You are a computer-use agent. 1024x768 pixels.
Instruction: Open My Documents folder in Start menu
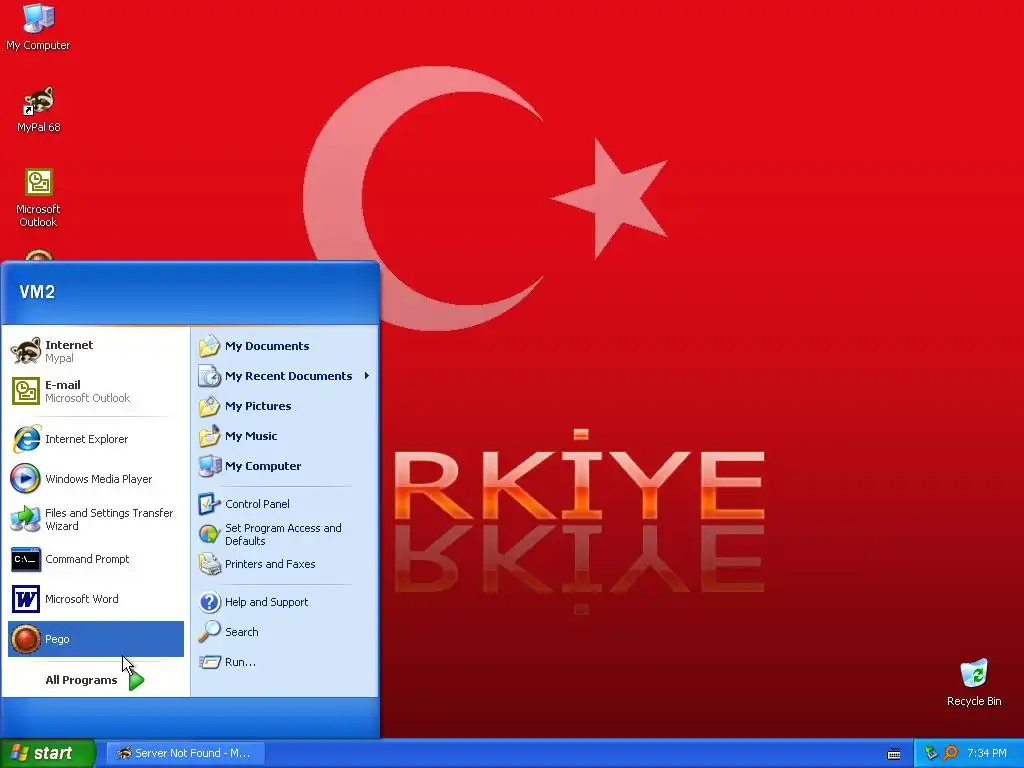click(285, 346)
